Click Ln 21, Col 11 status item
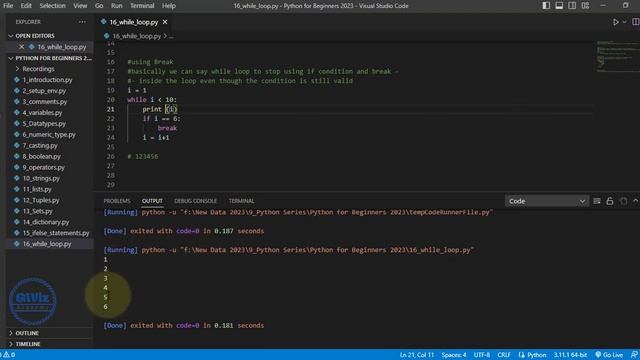Image resolution: width=640 pixels, height=360 pixels. (x=416, y=355)
